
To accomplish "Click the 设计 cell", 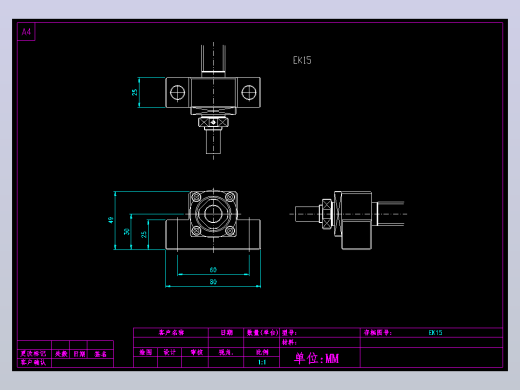I will point(169,352).
